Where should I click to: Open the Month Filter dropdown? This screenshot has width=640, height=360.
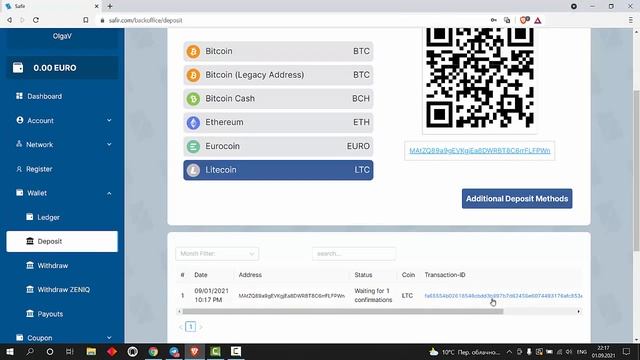click(217, 253)
